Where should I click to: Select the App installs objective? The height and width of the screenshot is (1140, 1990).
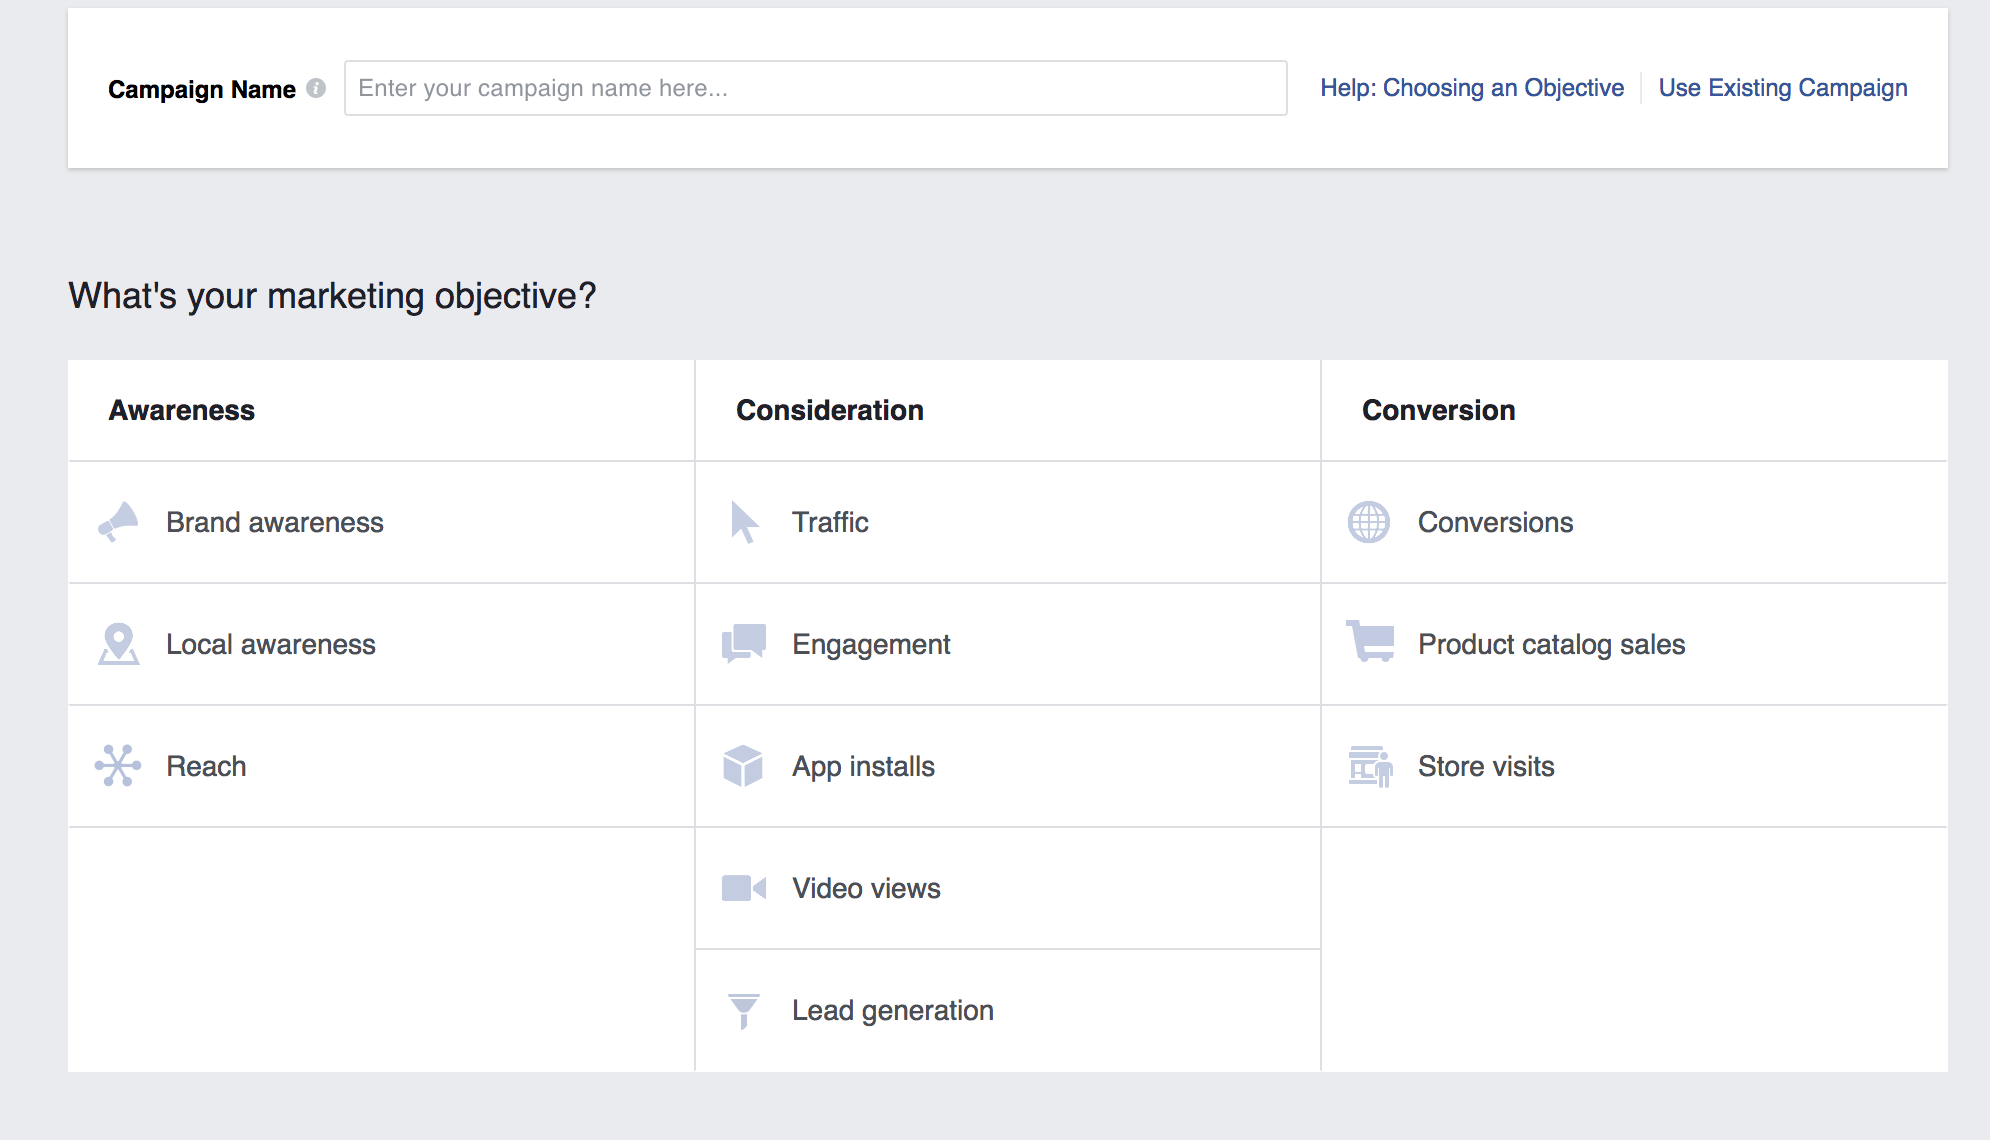tap(1008, 766)
